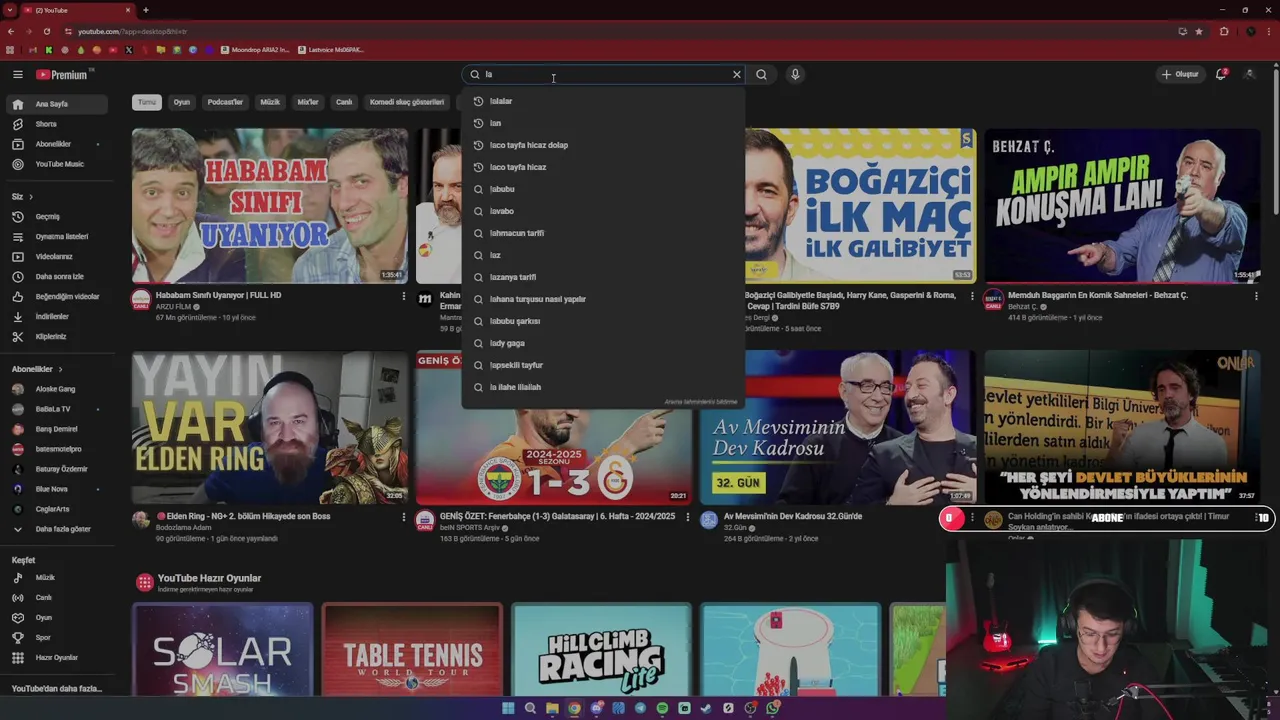Open Hababam Sınıfı video options menu

click(x=404, y=296)
